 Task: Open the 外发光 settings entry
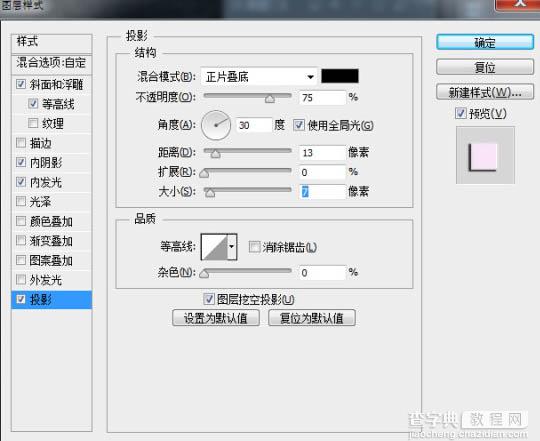46,280
